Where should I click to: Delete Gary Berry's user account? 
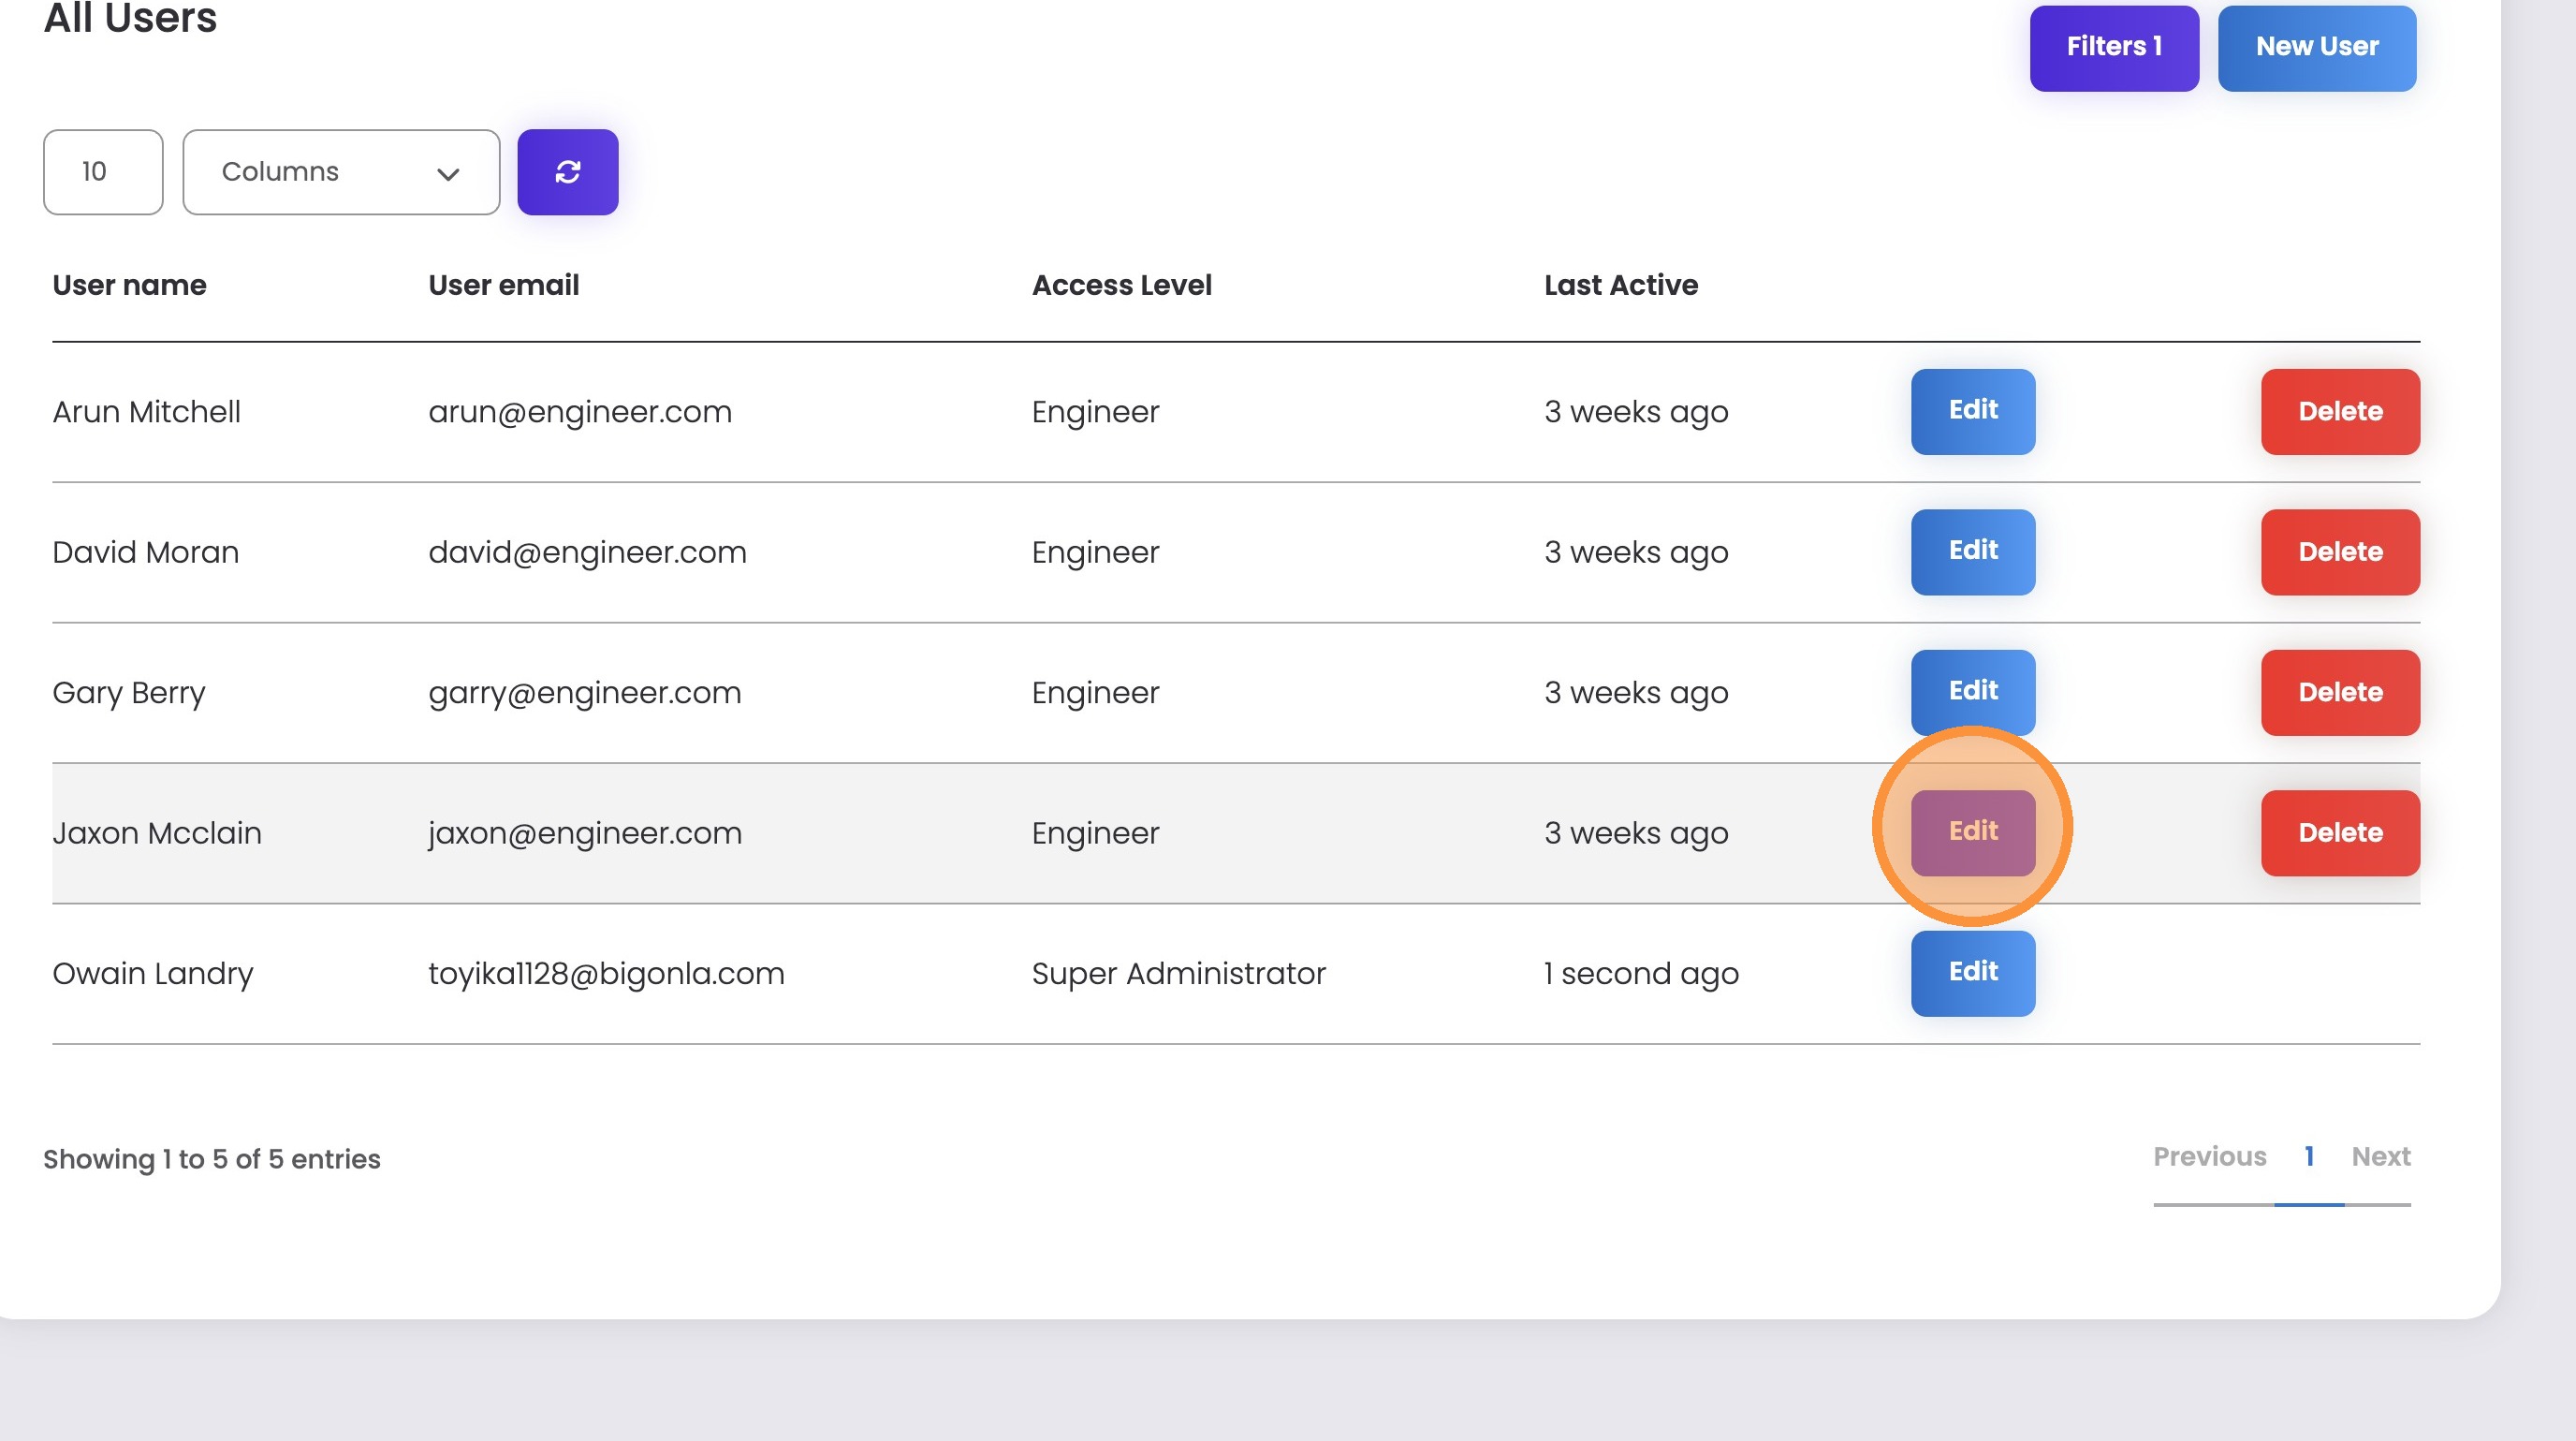click(2339, 692)
